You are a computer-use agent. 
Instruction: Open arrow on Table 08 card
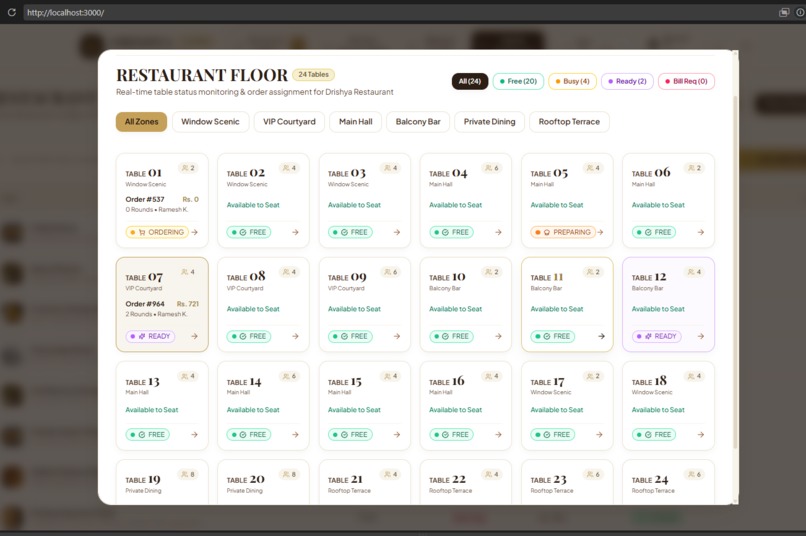(x=296, y=336)
